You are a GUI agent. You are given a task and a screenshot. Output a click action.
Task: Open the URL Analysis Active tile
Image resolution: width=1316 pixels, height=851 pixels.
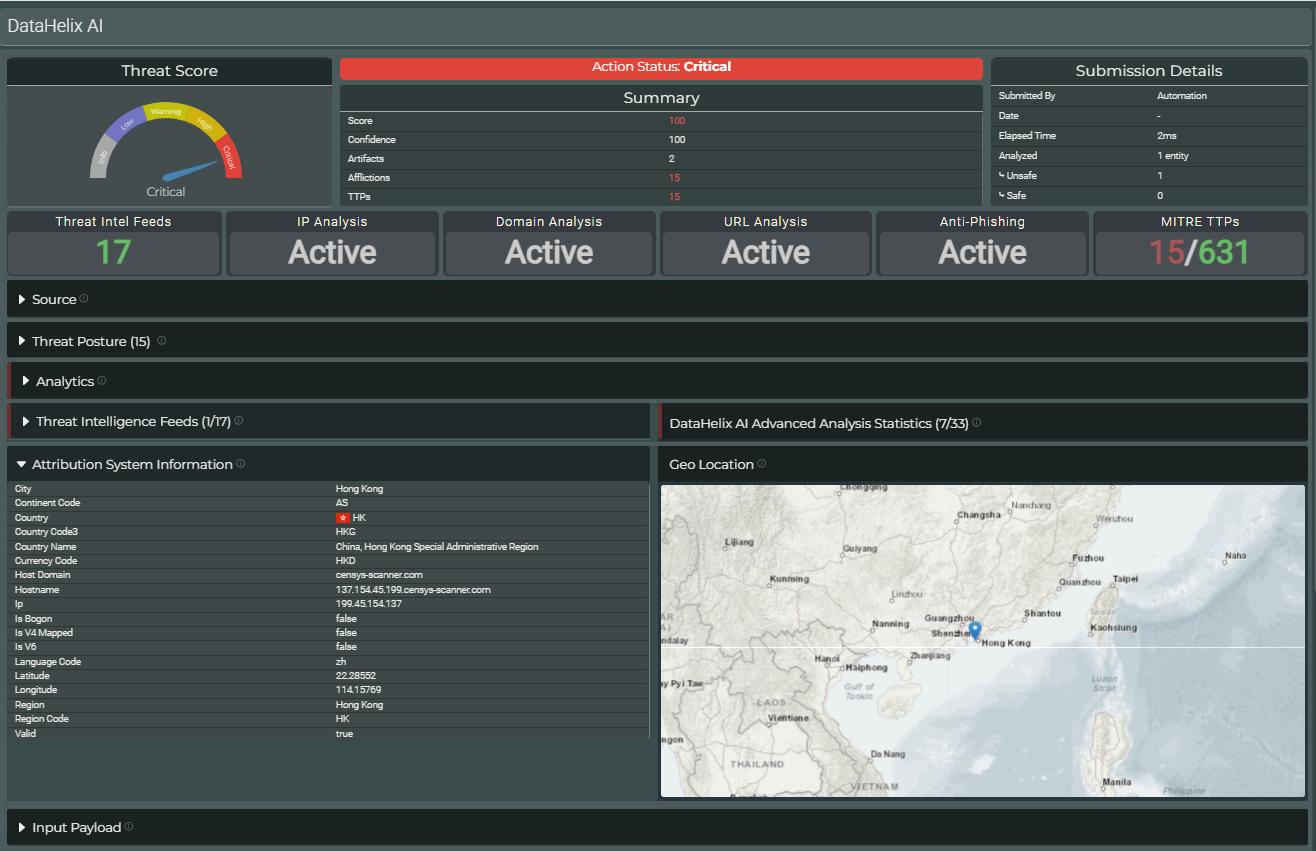(766, 243)
